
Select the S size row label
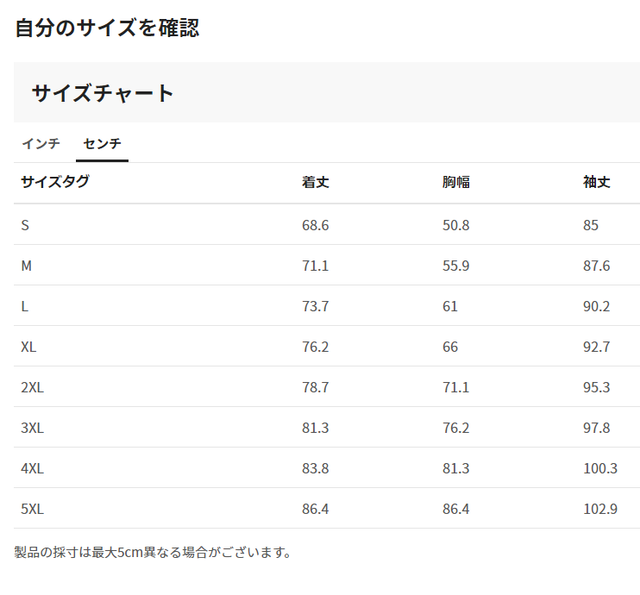coord(25,225)
